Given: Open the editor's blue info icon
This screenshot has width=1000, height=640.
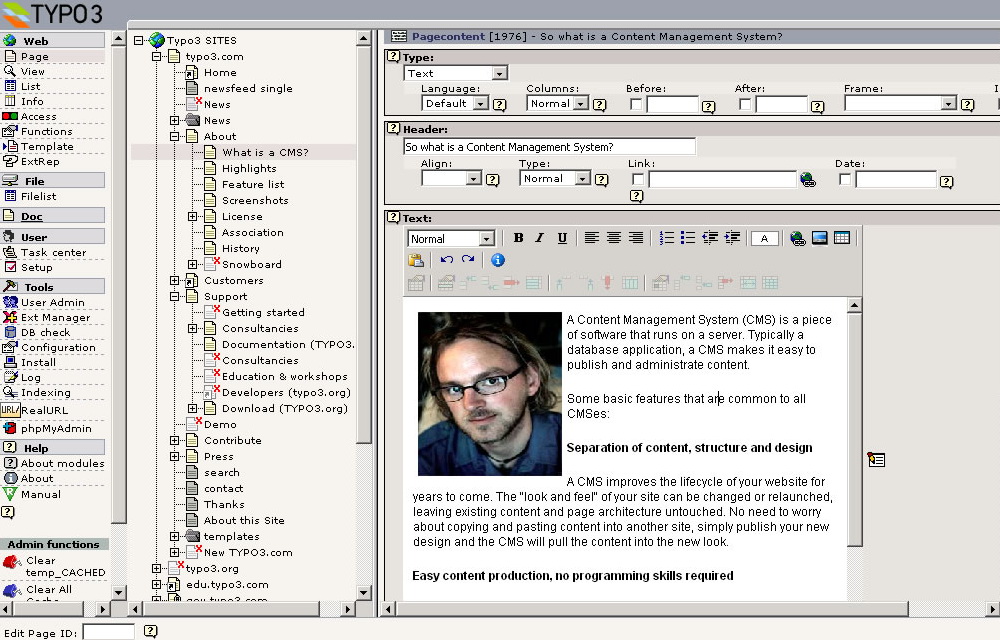Looking at the screenshot, I should point(497,260).
